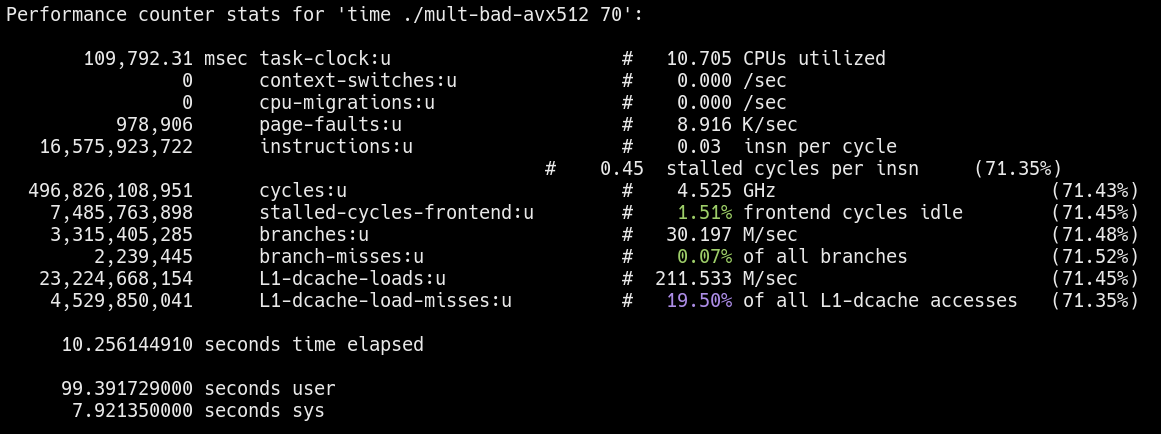The height and width of the screenshot is (434, 1161).
Task: Click the 'cpu-migrations:u' event label
Action: 347,103
